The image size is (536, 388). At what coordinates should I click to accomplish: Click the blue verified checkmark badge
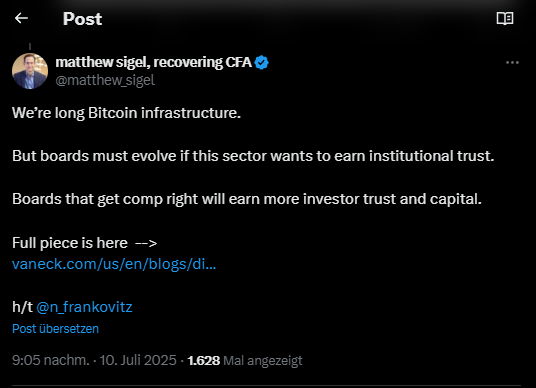[x=262, y=63]
